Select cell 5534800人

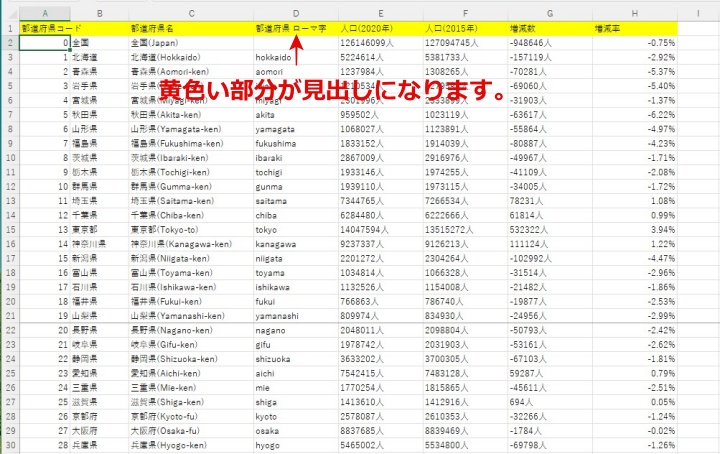pos(465,445)
